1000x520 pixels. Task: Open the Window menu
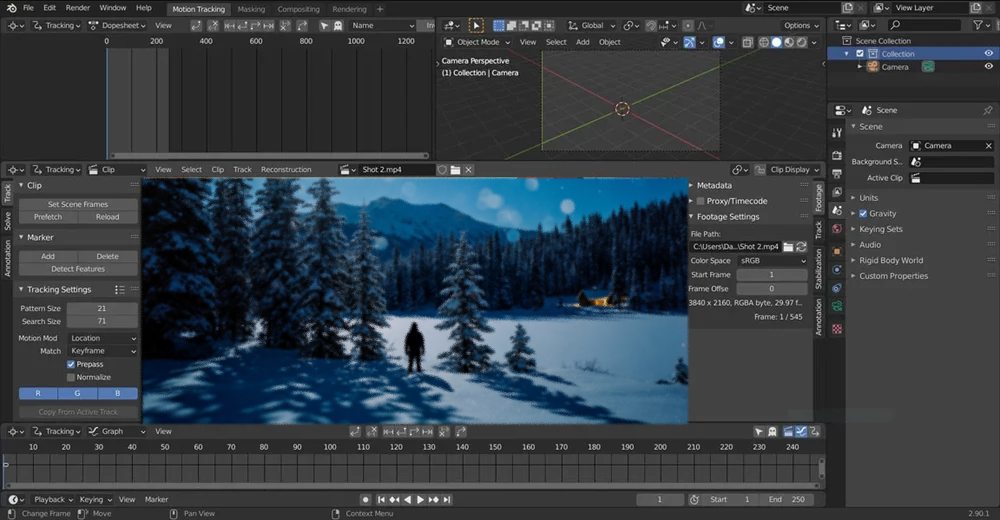coord(113,8)
